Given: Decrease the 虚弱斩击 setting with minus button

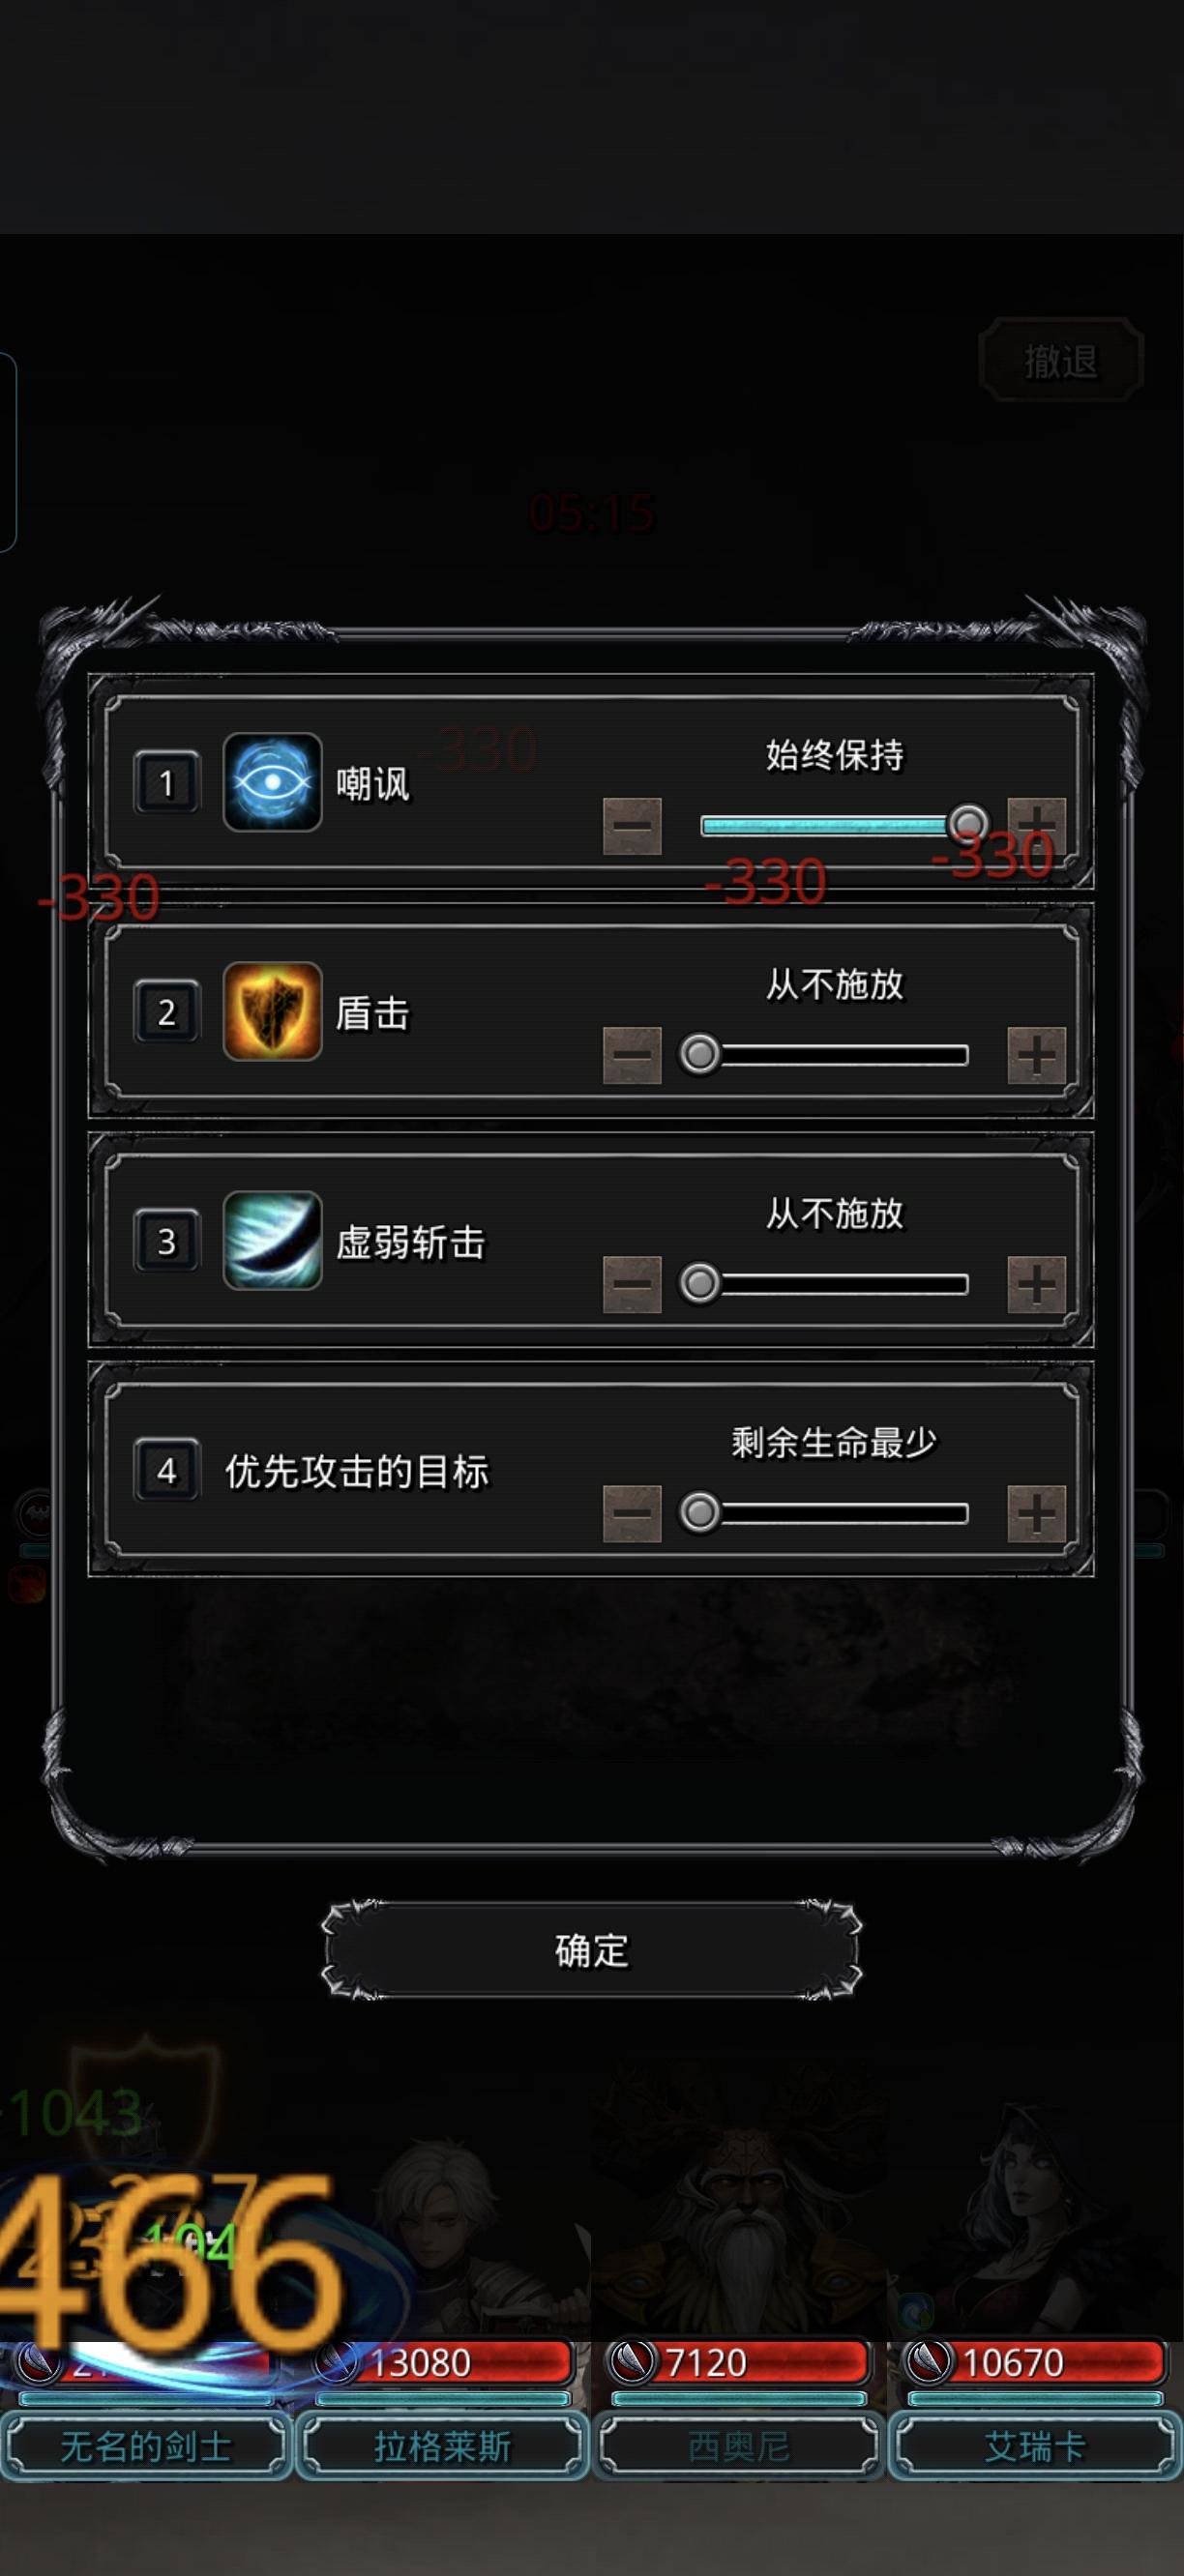Looking at the screenshot, I should [632, 1284].
